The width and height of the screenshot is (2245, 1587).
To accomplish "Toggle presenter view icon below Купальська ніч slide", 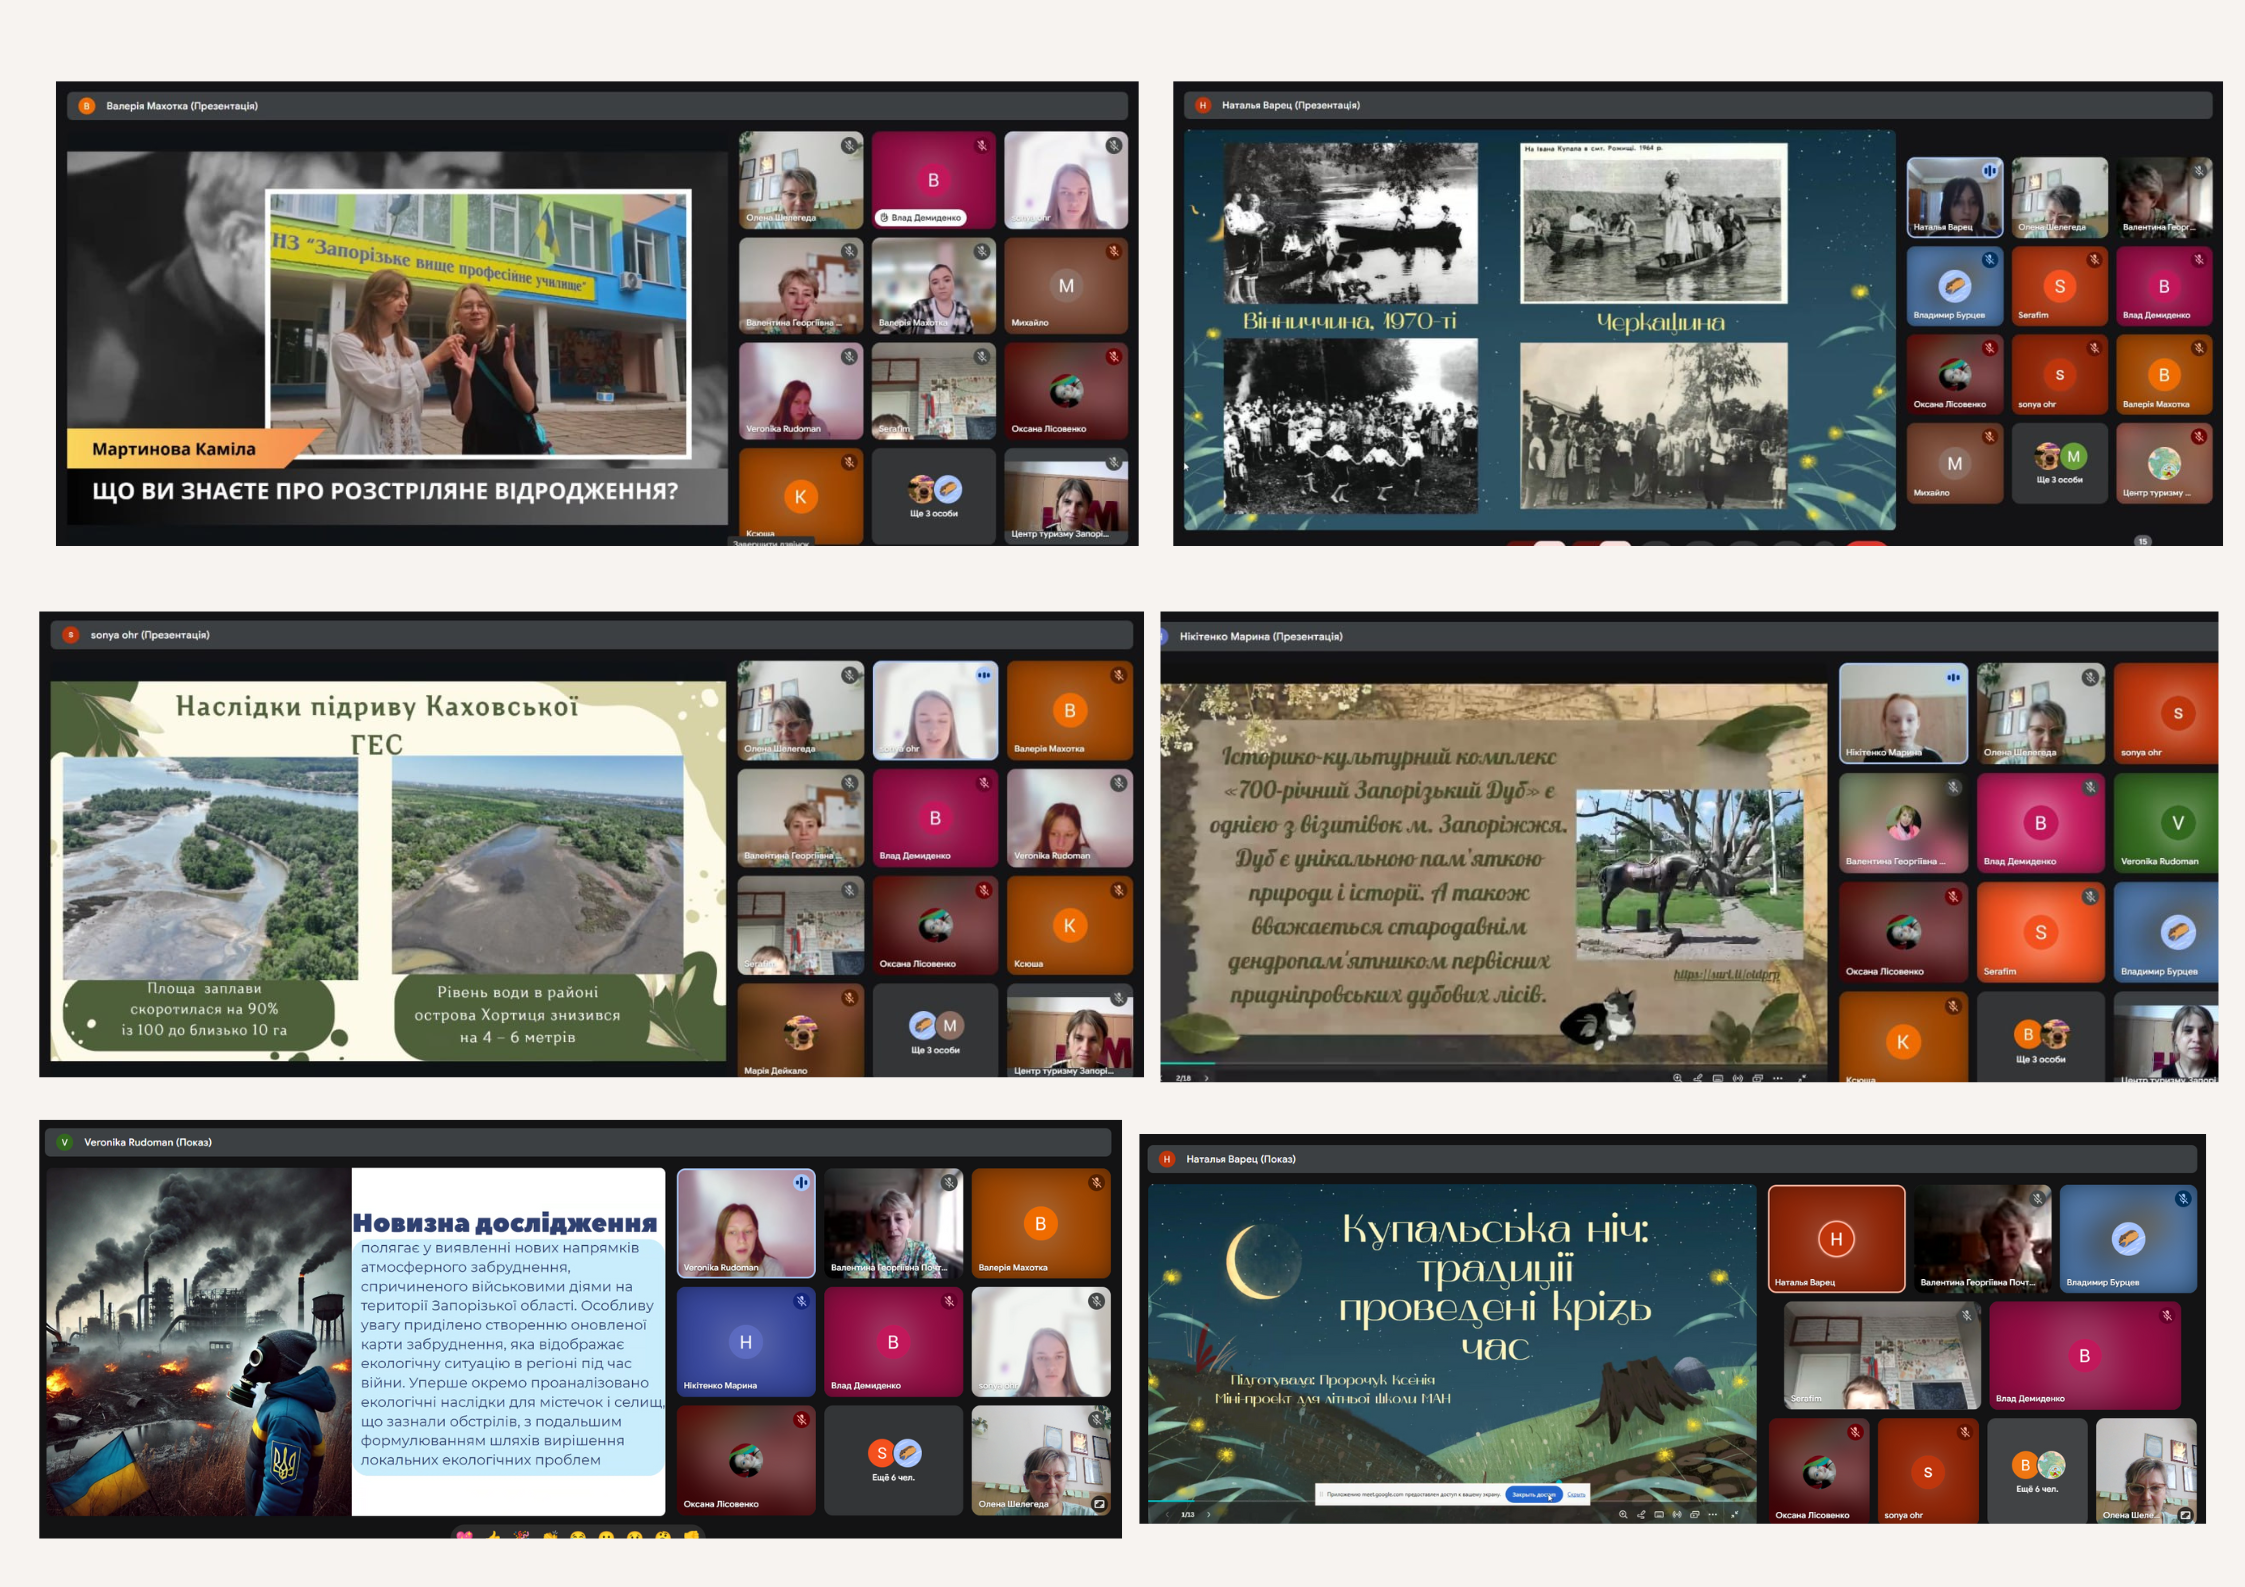I will [x=1695, y=1514].
